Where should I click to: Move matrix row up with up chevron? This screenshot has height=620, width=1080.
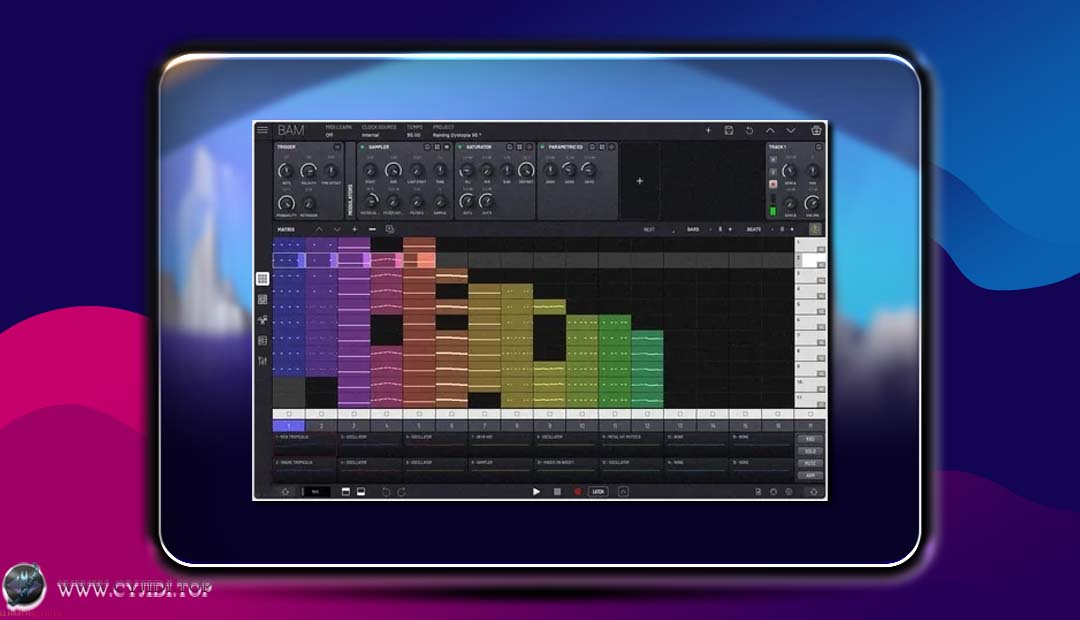point(319,229)
